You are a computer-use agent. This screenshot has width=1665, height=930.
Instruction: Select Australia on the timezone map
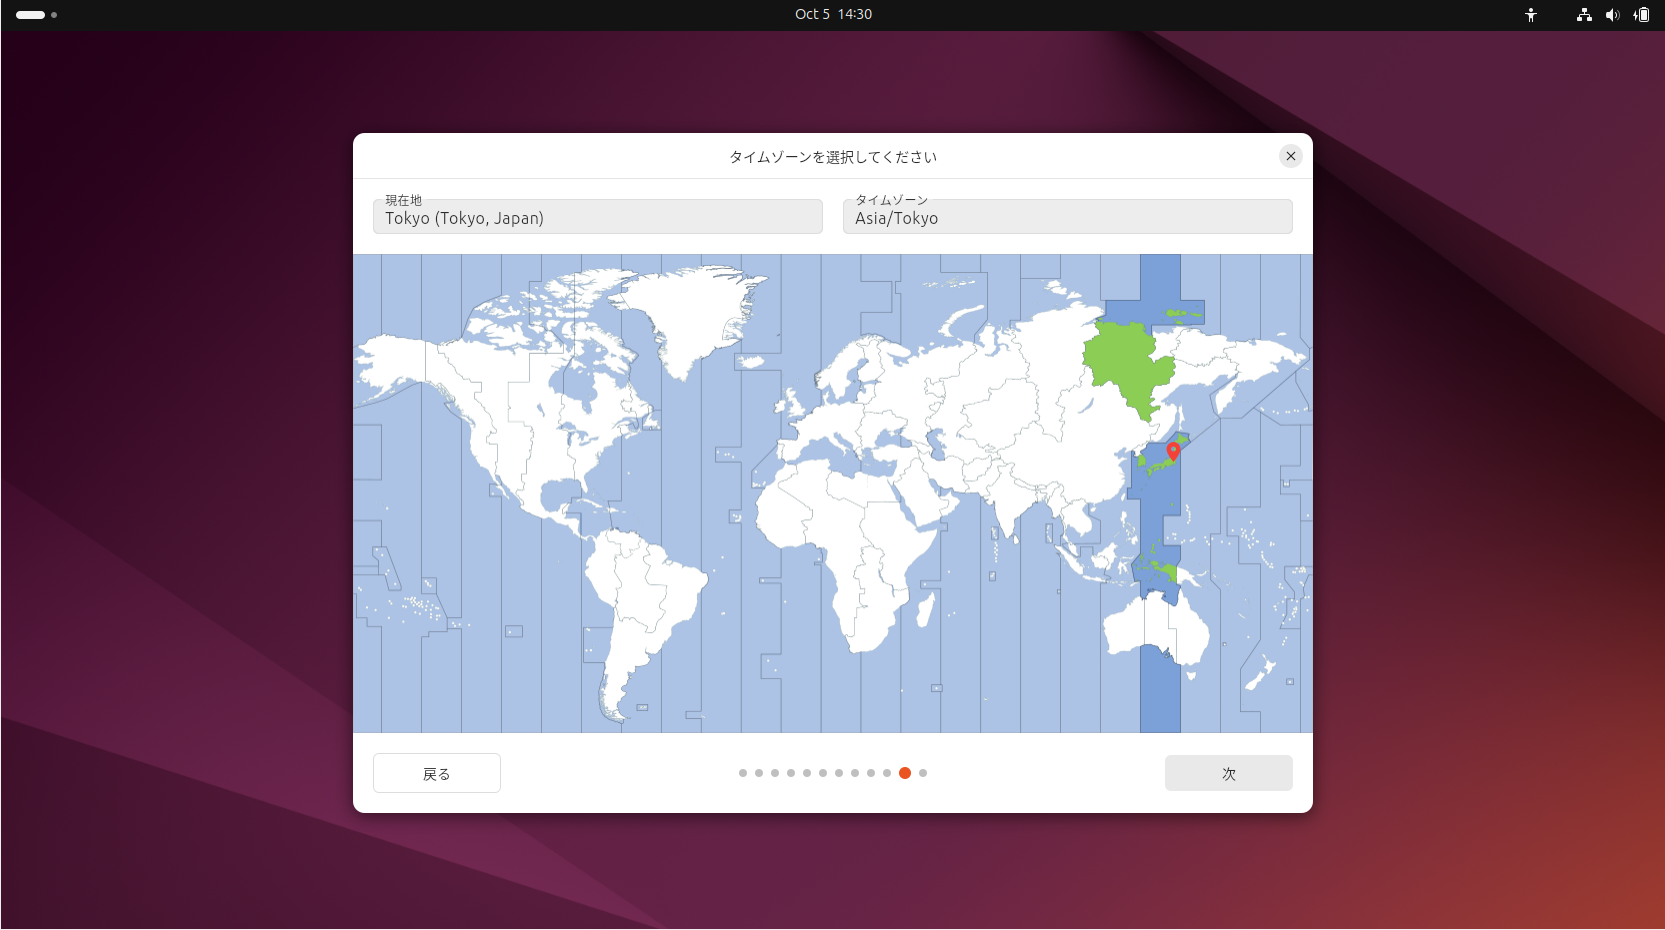[1150, 628]
